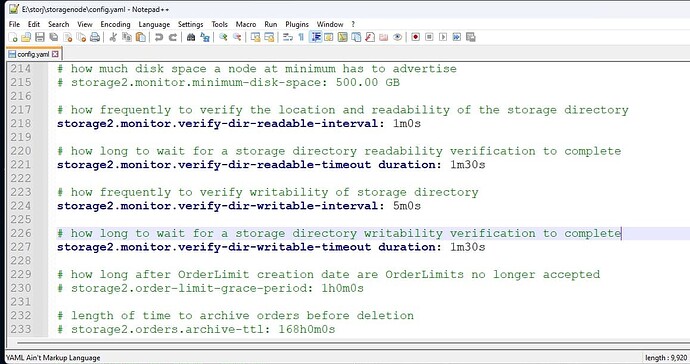Open the Function List panel icon
690x364 pixels.
370,37
